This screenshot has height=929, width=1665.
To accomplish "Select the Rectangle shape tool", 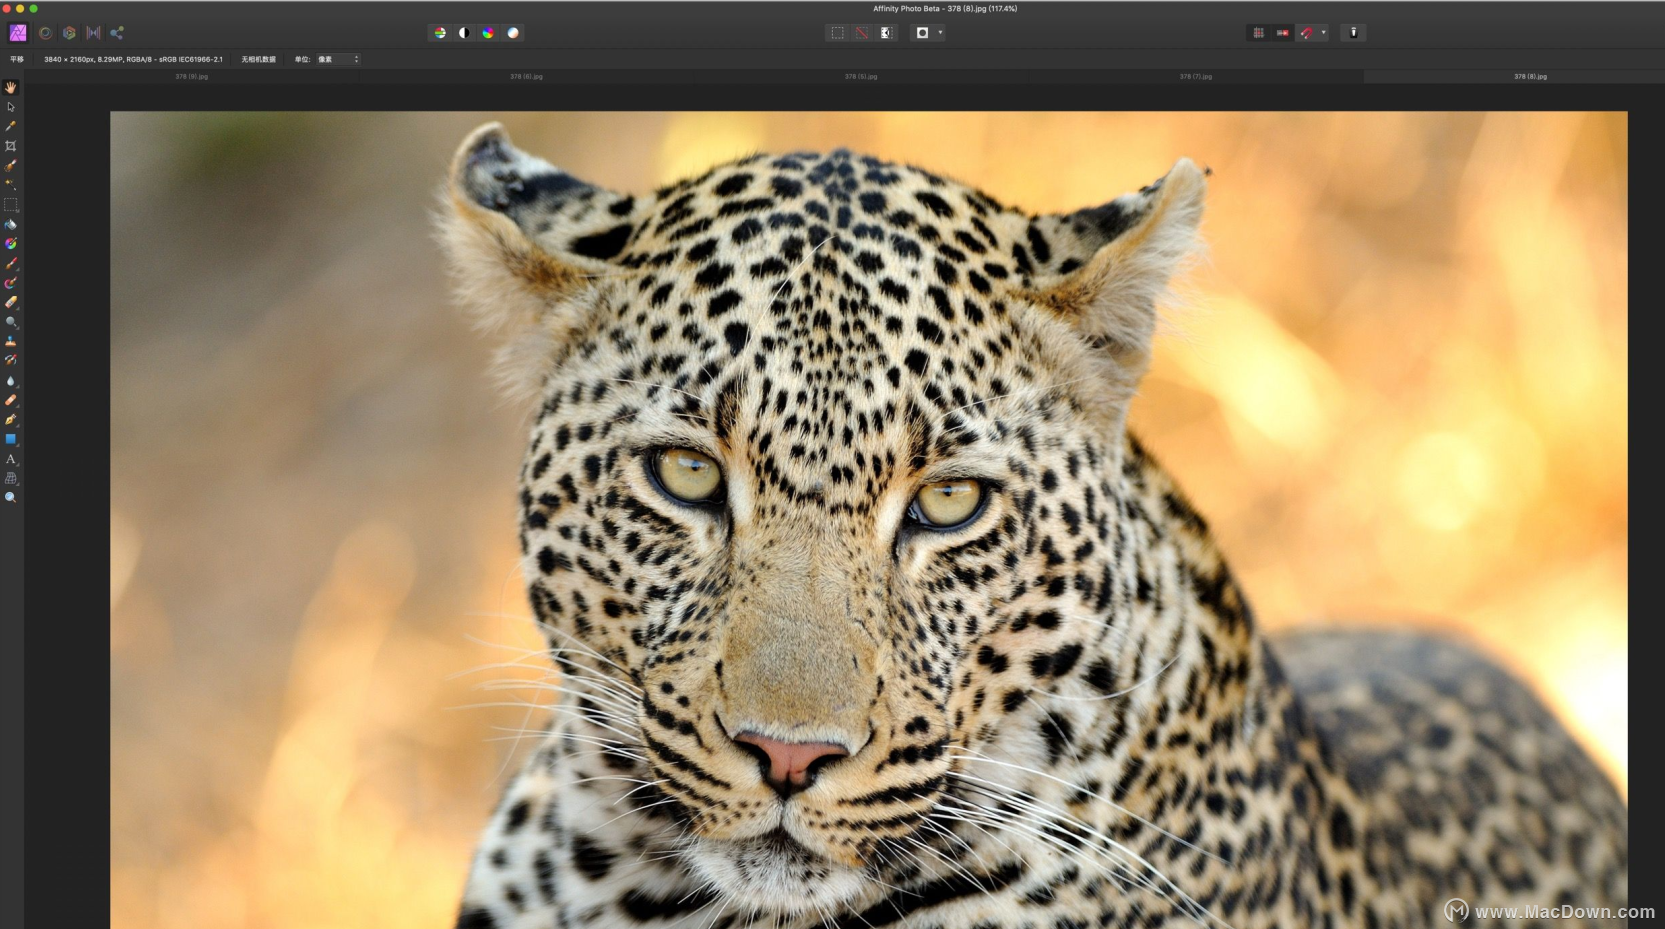I will click(11, 439).
